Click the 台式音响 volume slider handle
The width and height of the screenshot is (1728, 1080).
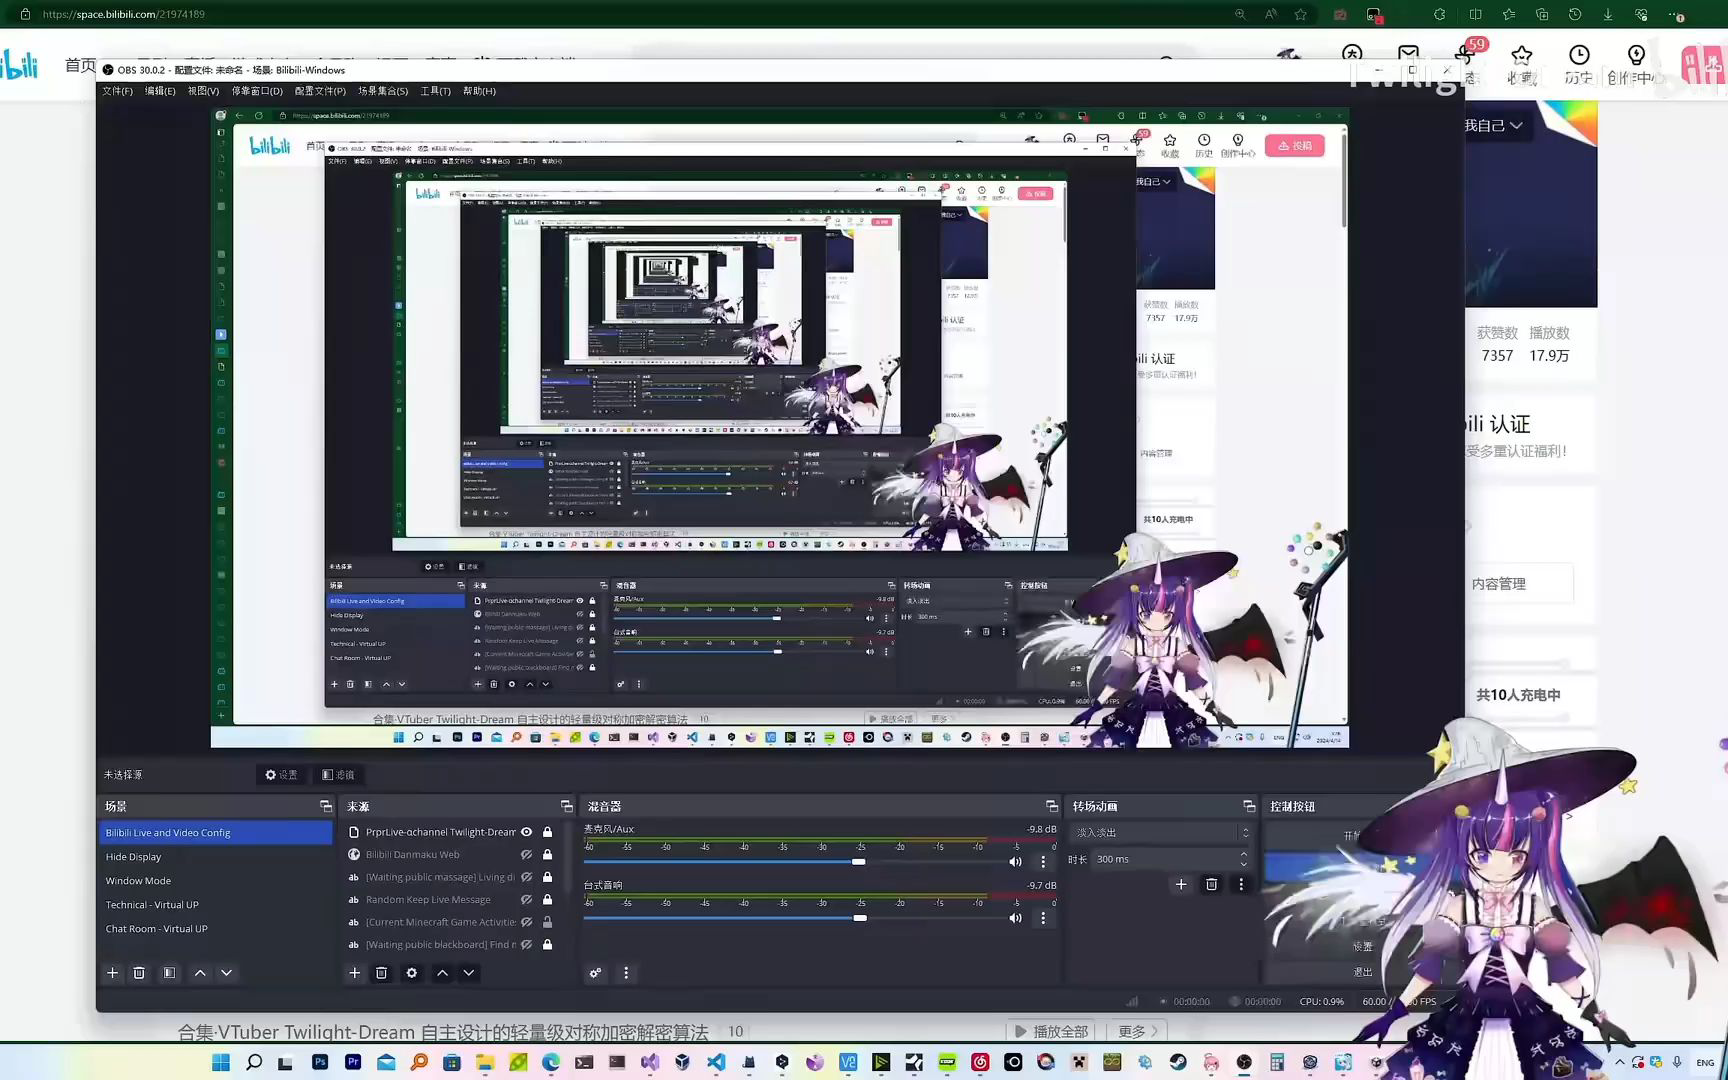(x=859, y=918)
